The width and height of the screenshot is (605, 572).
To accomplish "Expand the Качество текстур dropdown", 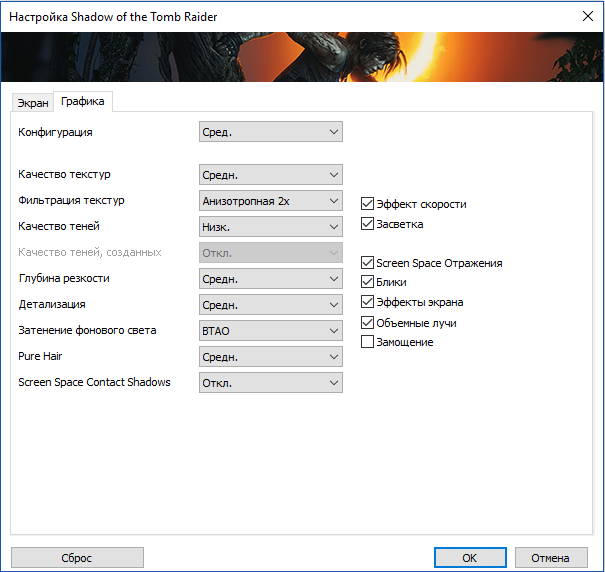I will (271, 175).
